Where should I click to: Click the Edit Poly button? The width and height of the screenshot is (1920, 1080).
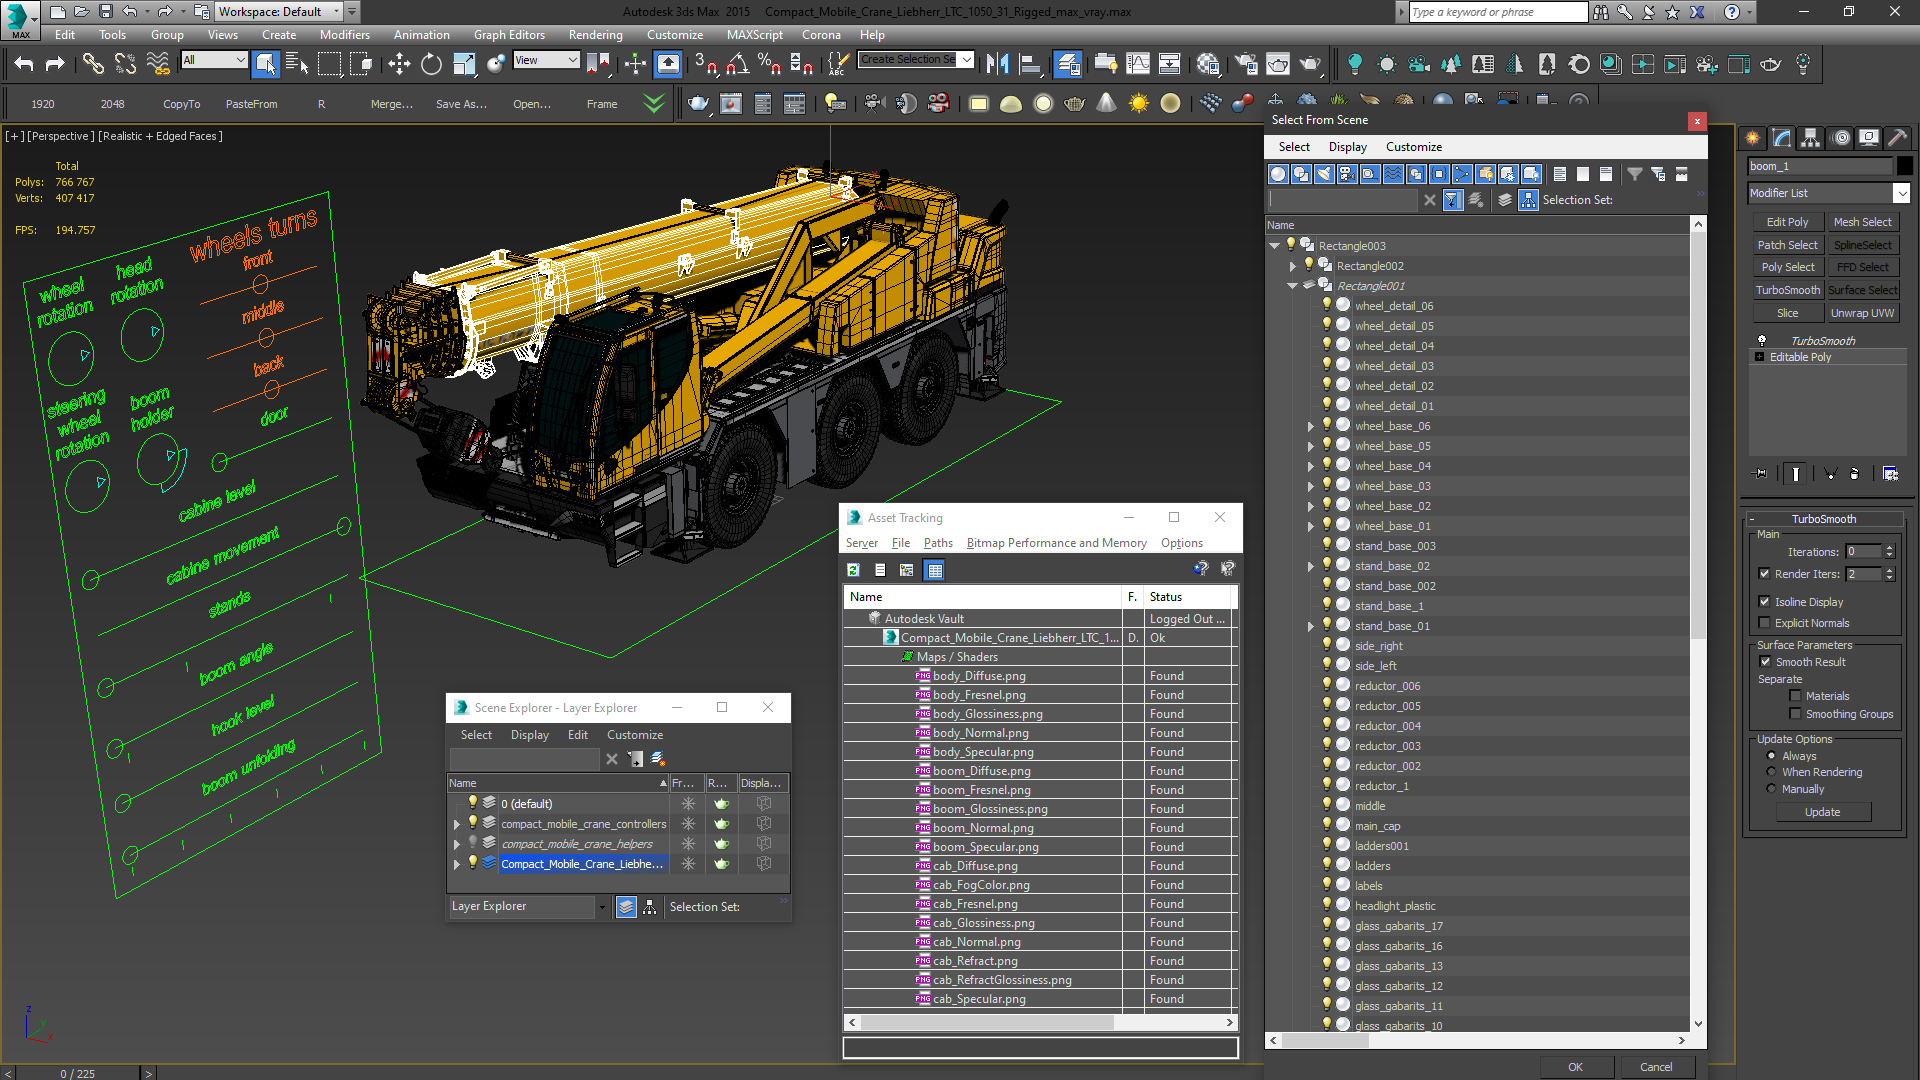pyautogui.click(x=1787, y=222)
